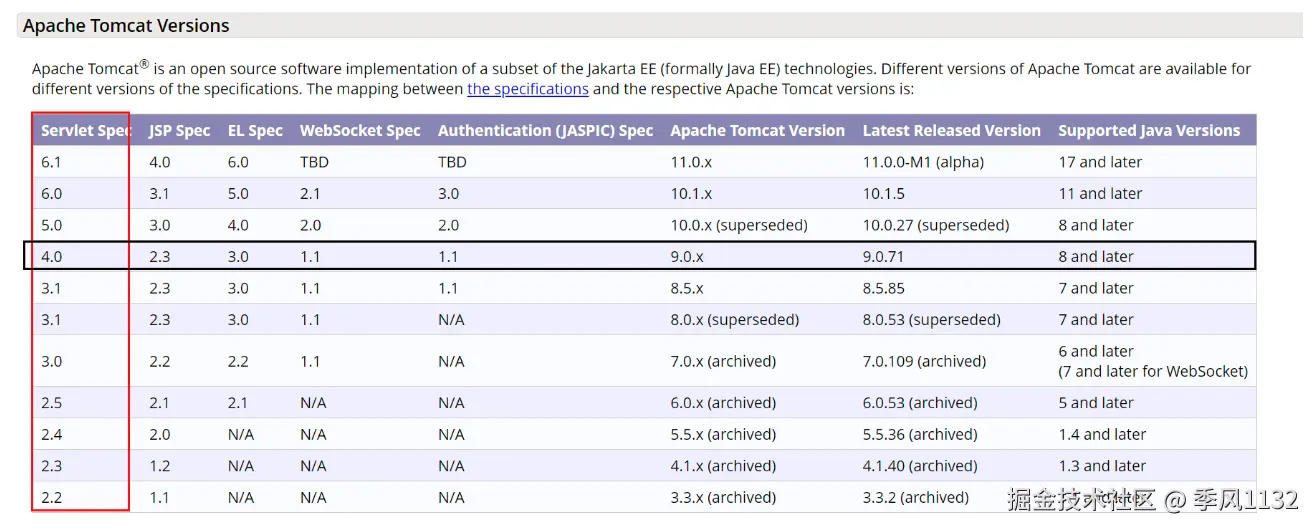Select the 11.0.x Tomcat version cell

[x=691, y=162]
